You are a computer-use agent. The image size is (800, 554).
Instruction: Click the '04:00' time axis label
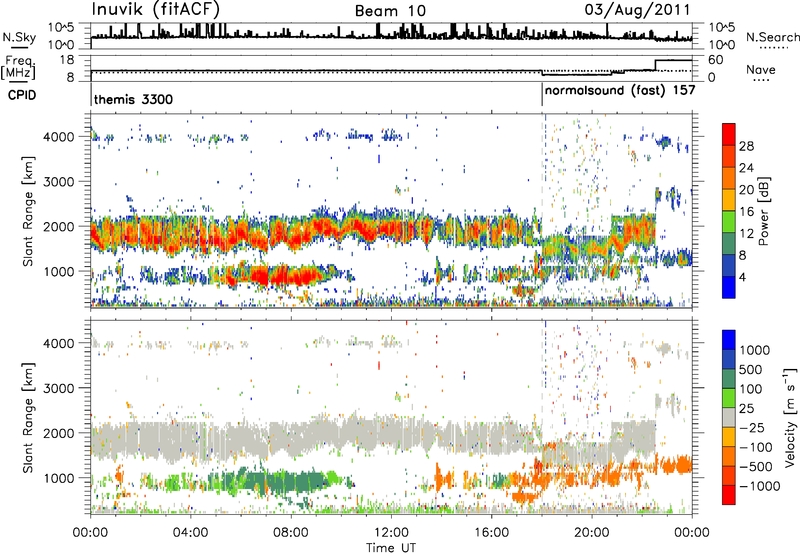[190, 532]
